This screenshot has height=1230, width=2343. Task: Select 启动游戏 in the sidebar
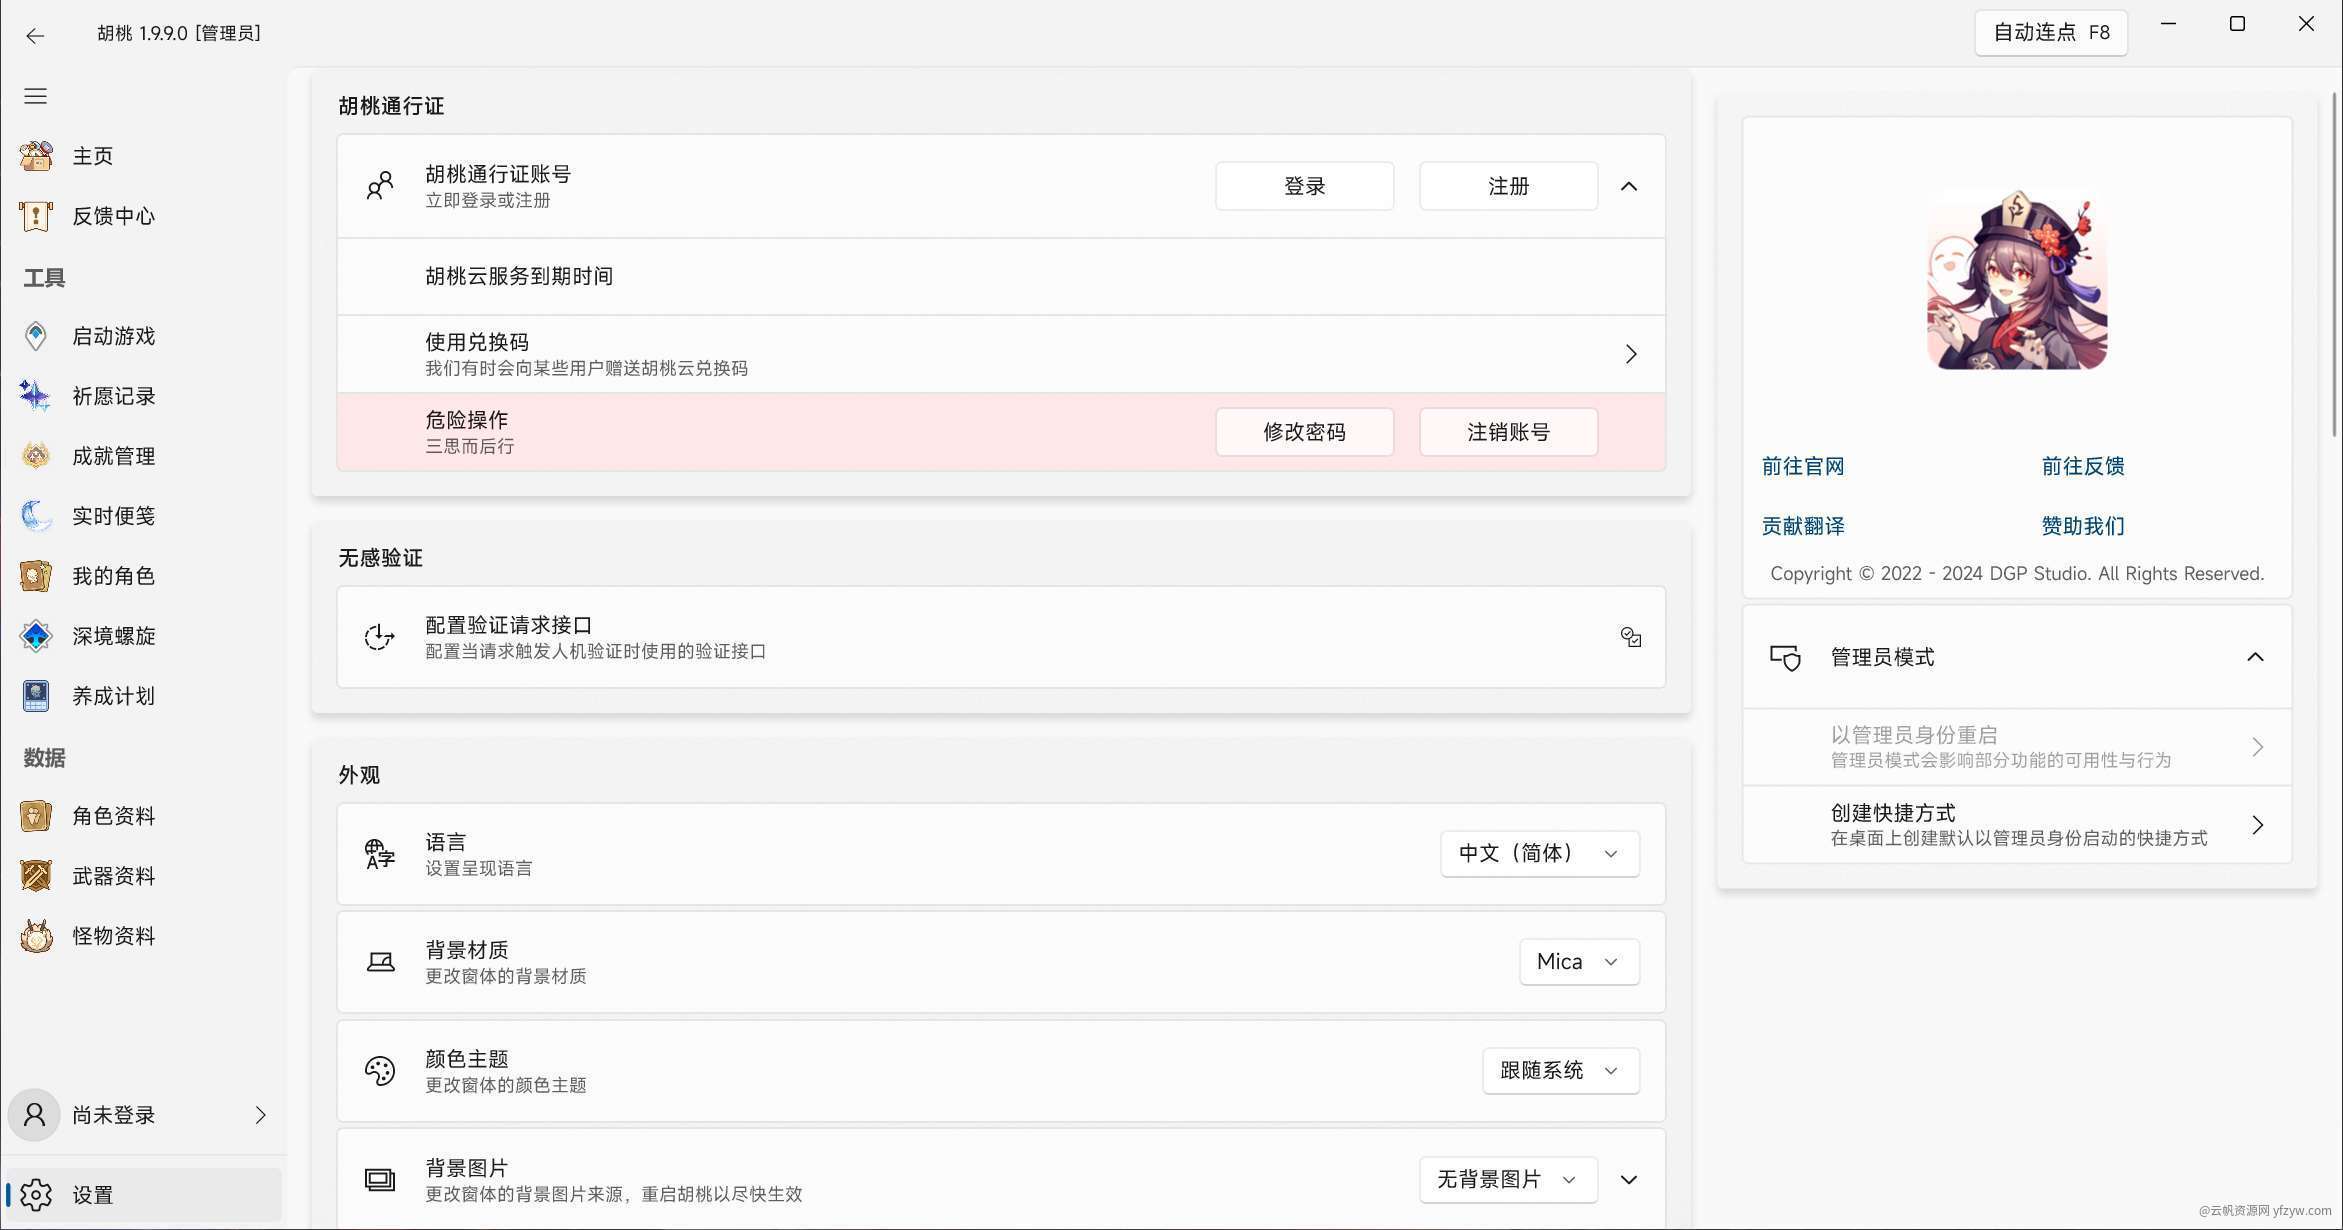pyautogui.click(x=142, y=336)
